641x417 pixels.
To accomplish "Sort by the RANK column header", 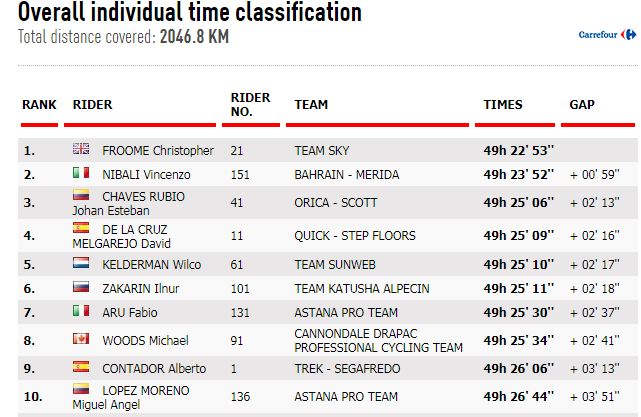I will coord(39,105).
